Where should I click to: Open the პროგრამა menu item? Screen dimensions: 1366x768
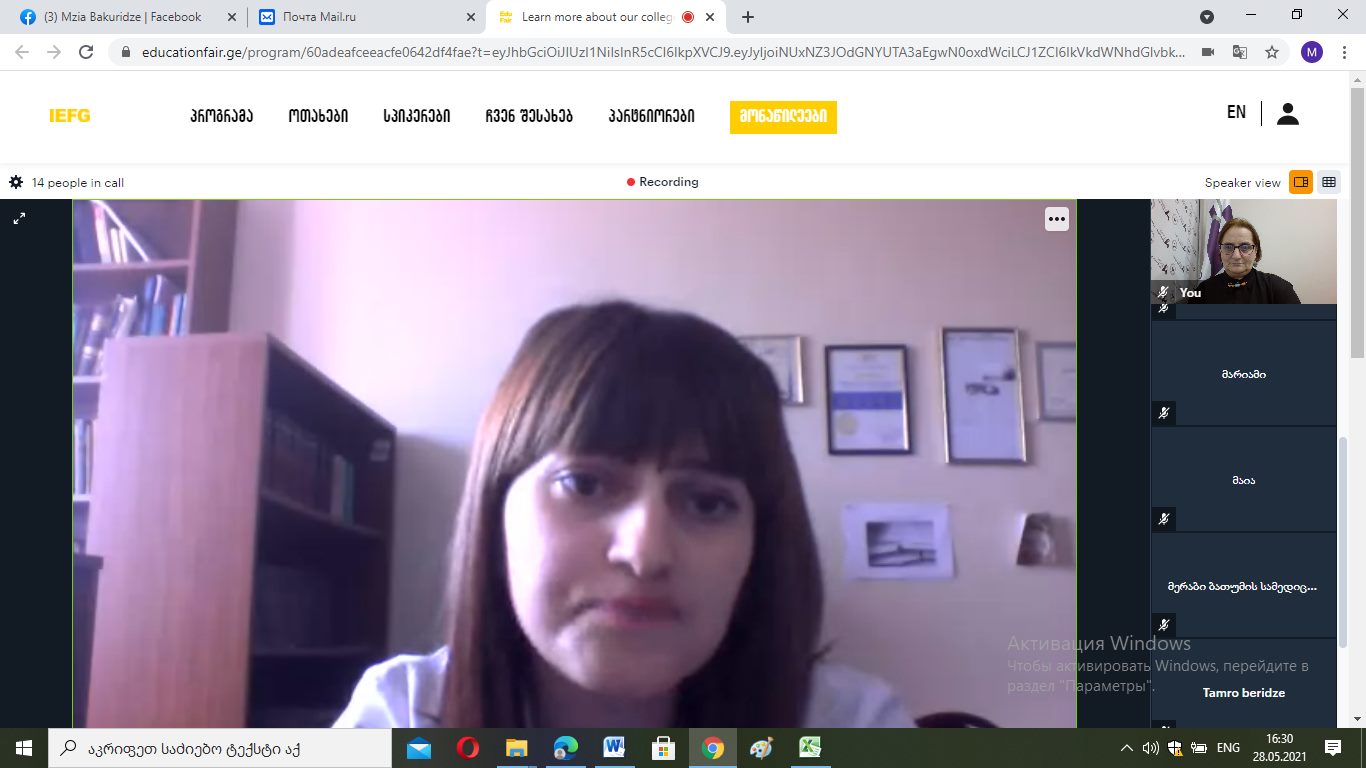221,116
